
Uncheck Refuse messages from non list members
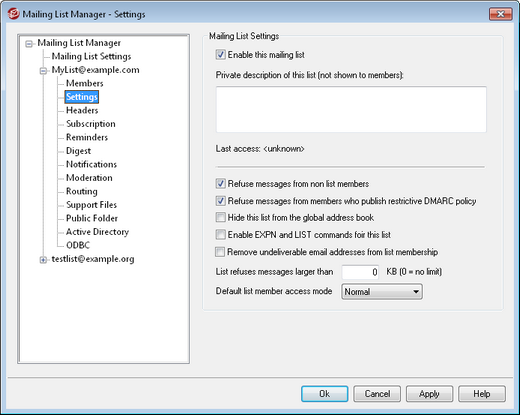(220, 184)
